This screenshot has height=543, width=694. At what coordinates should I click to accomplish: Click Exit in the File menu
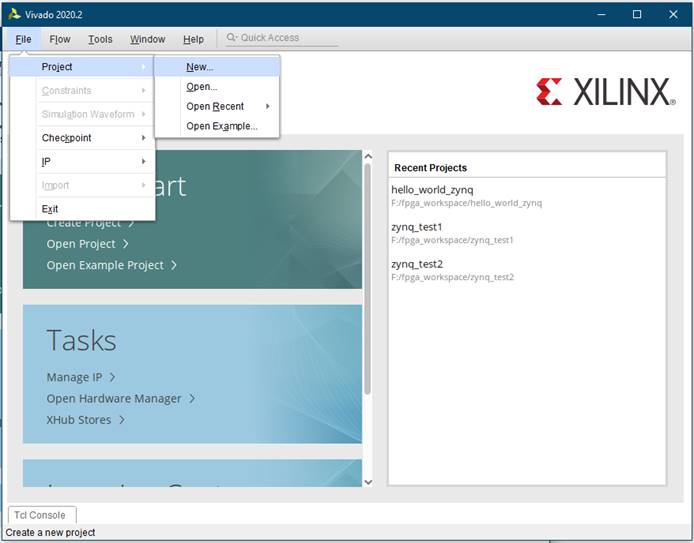tap(50, 209)
